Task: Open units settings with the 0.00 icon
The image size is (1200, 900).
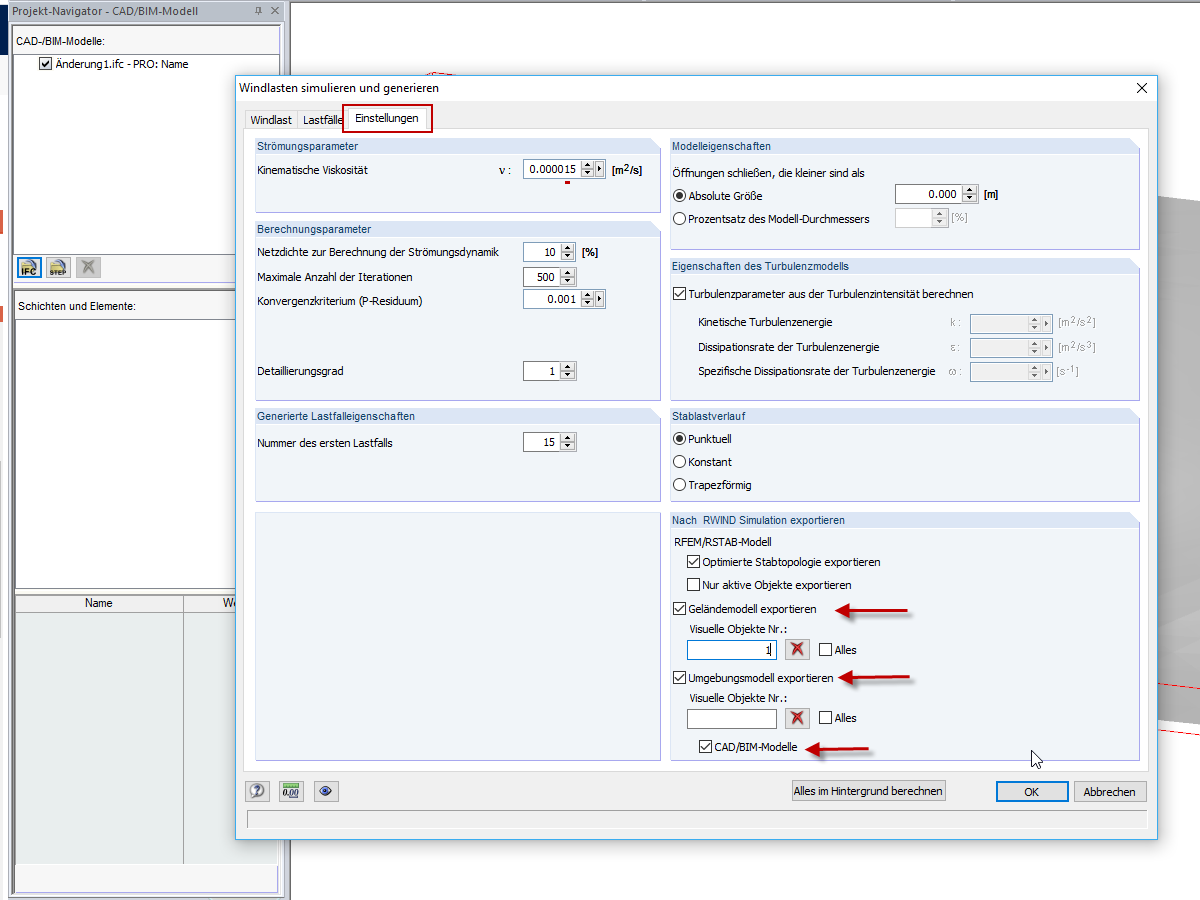Action: [x=290, y=790]
